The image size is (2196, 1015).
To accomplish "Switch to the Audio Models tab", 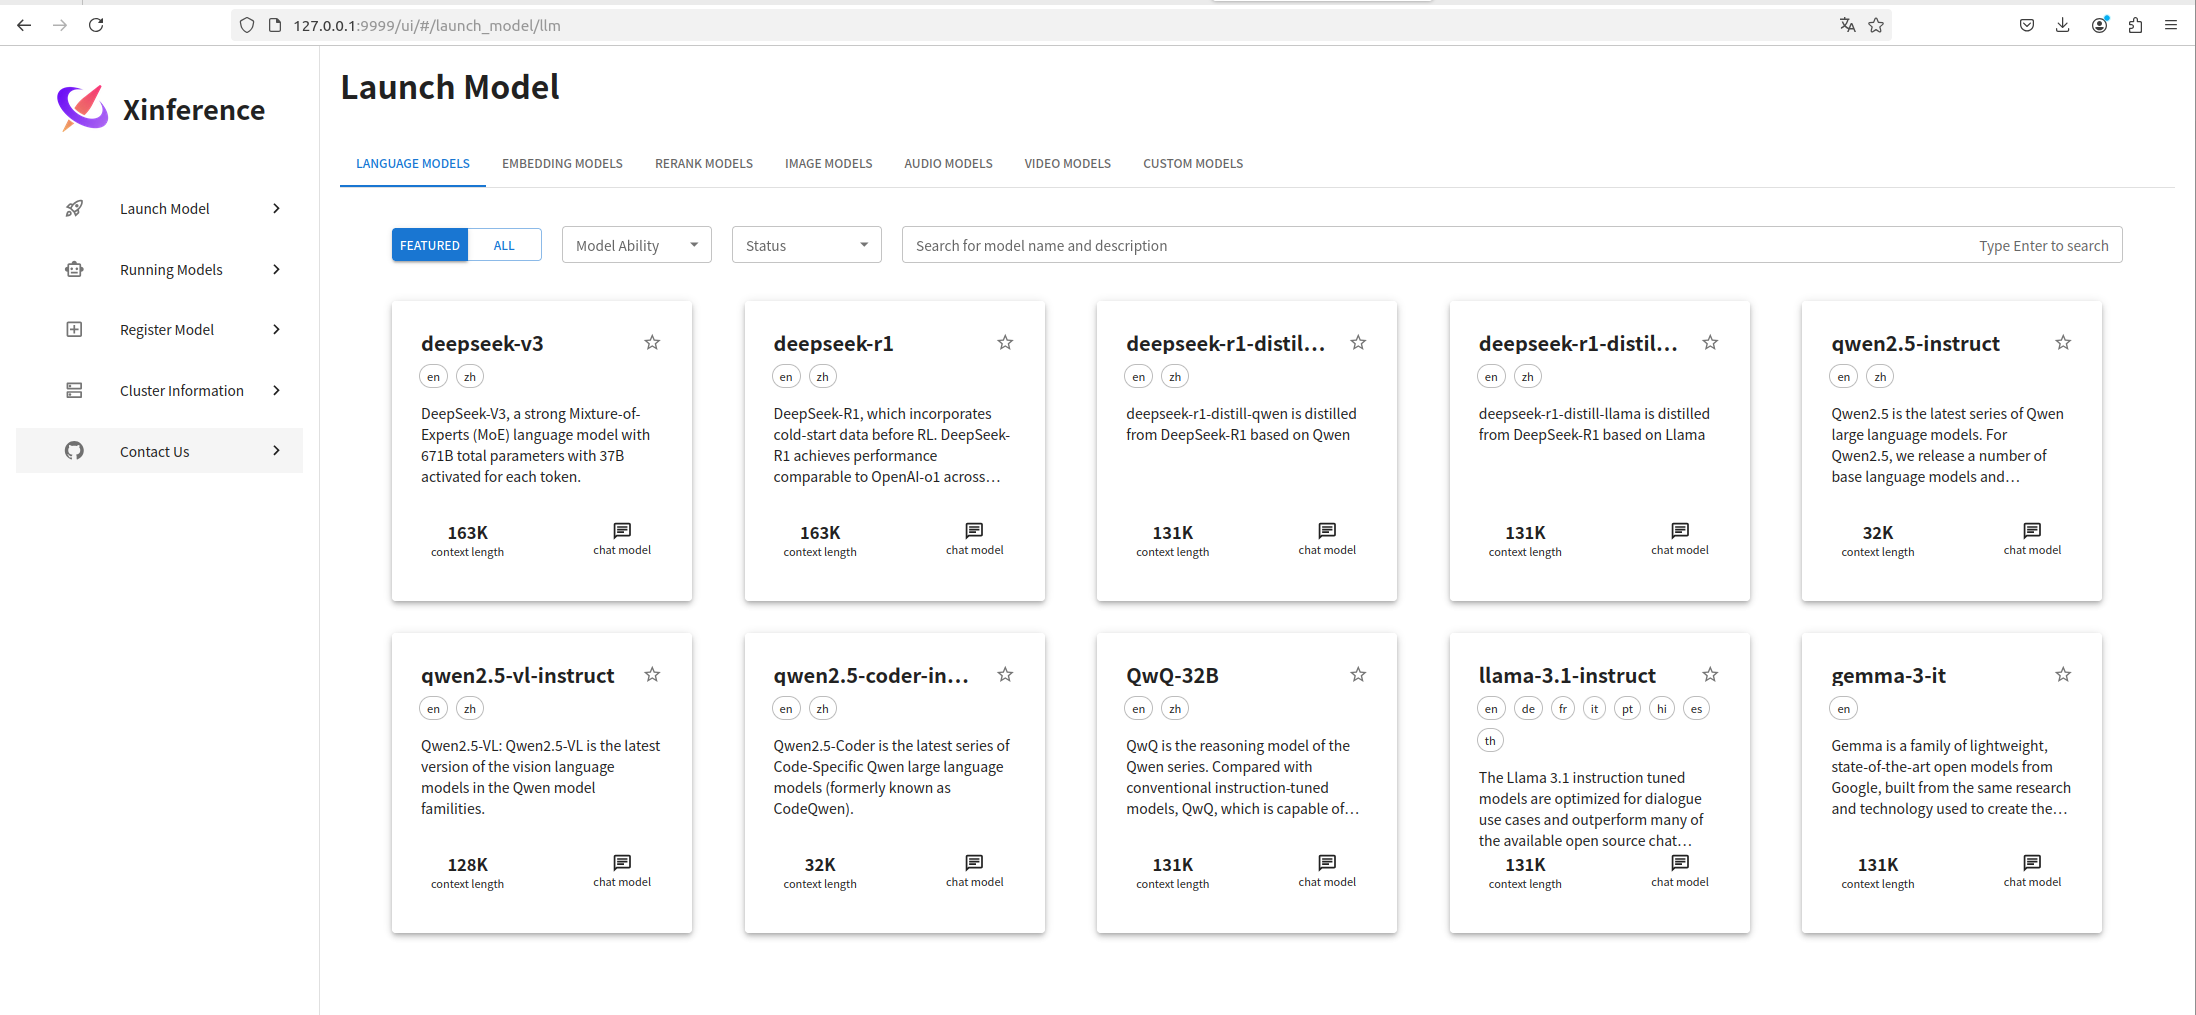I will tap(948, 163).
